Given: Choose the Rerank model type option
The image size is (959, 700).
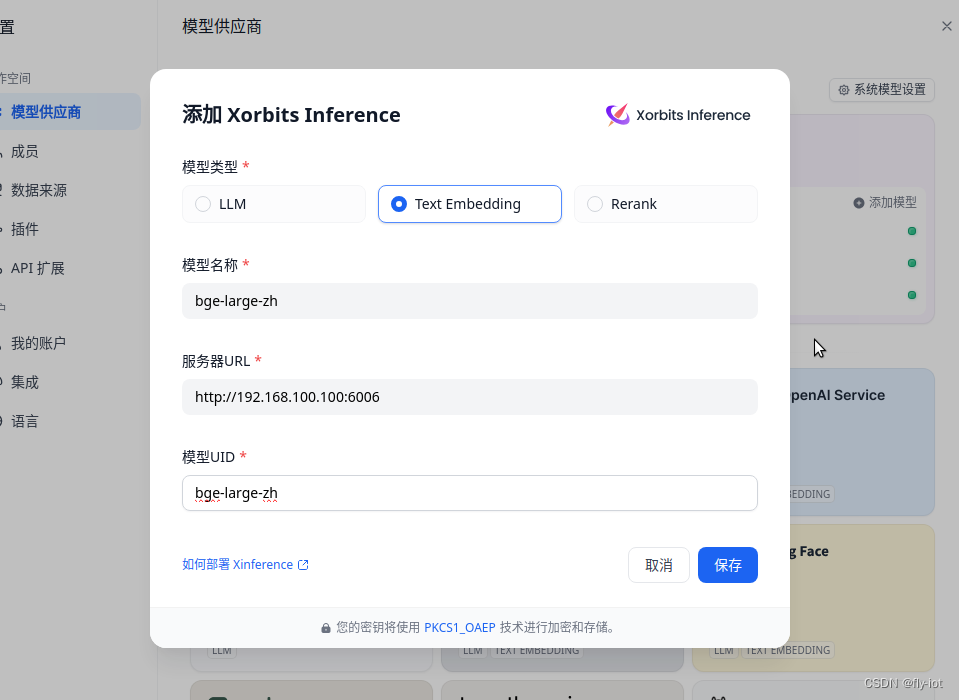Looking at the screenshot, I should pyautogui.click(x=665, y=204).
